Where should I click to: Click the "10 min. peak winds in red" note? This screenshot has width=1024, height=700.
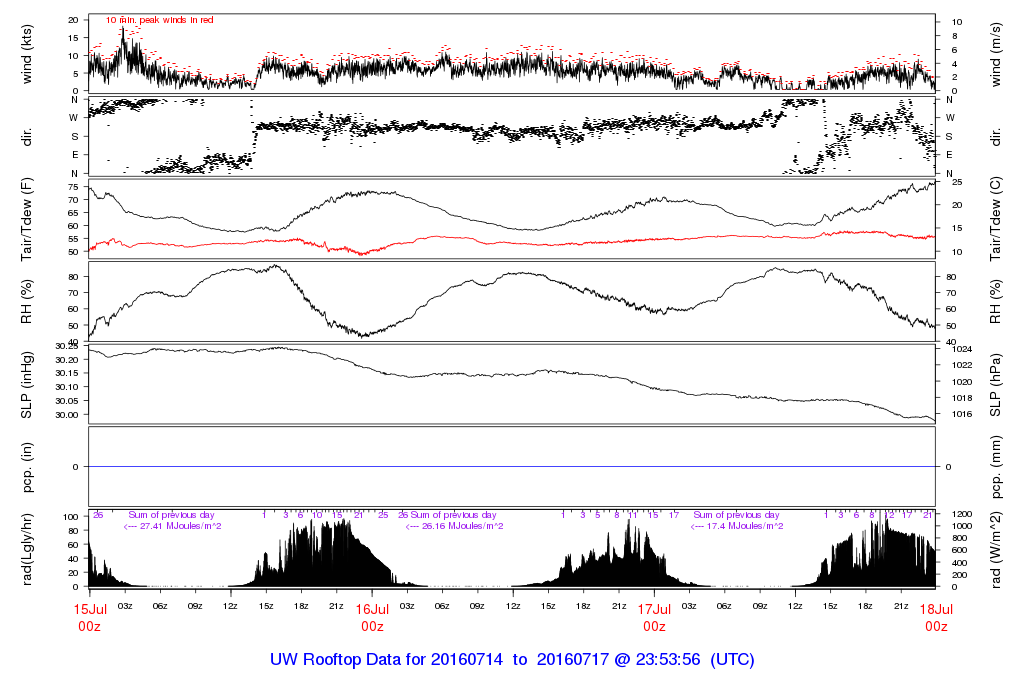159,20
